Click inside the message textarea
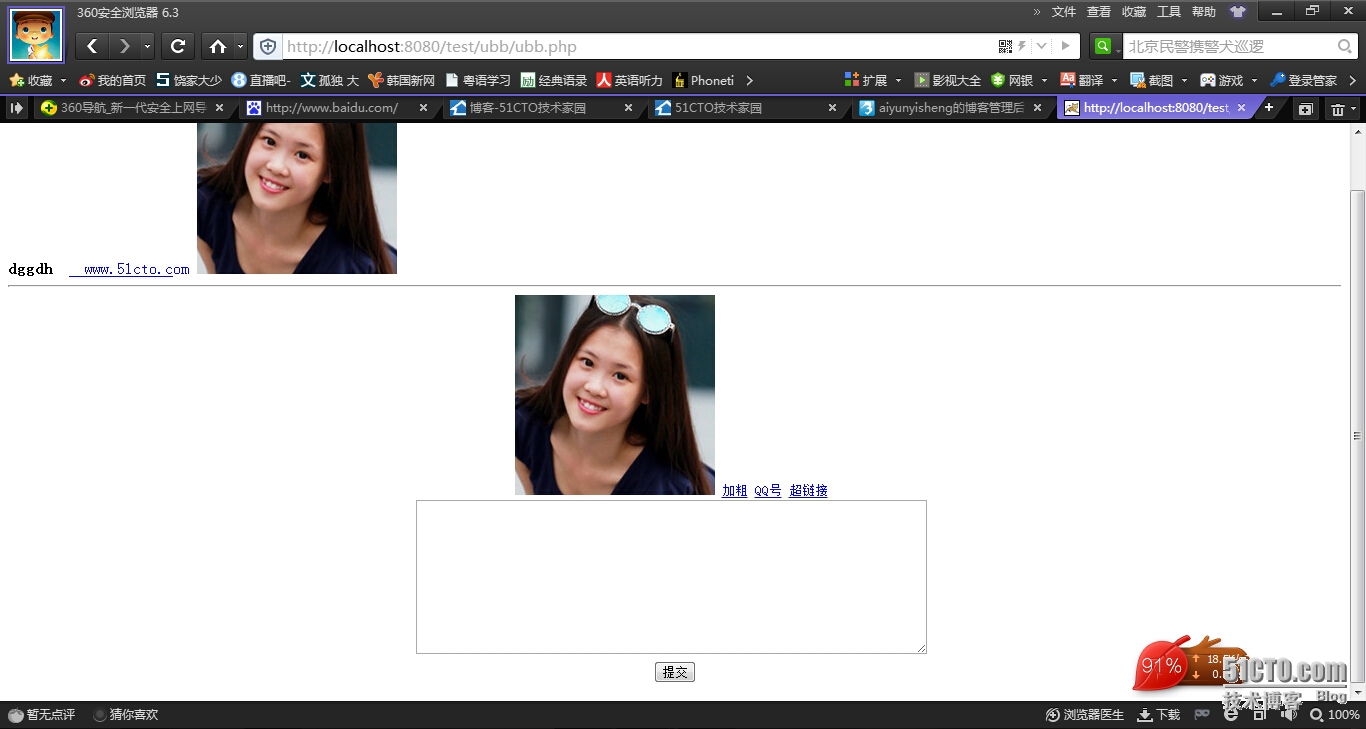Image resolution: width=1366 pixels, height=729 pixels. (x=671, y=577)
